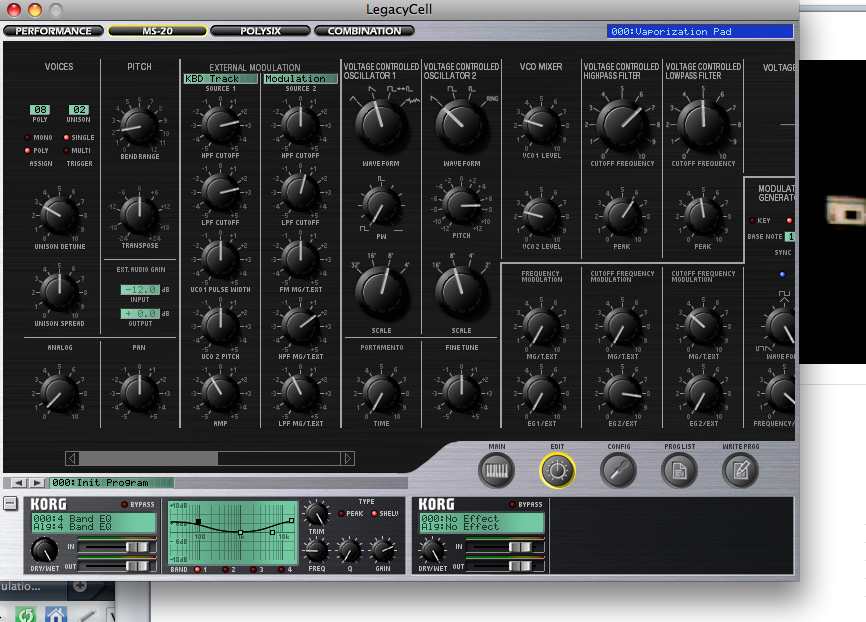Click the VCO 1 WAVEFORM knob
The image size is (866, 622).
(381, 125)
